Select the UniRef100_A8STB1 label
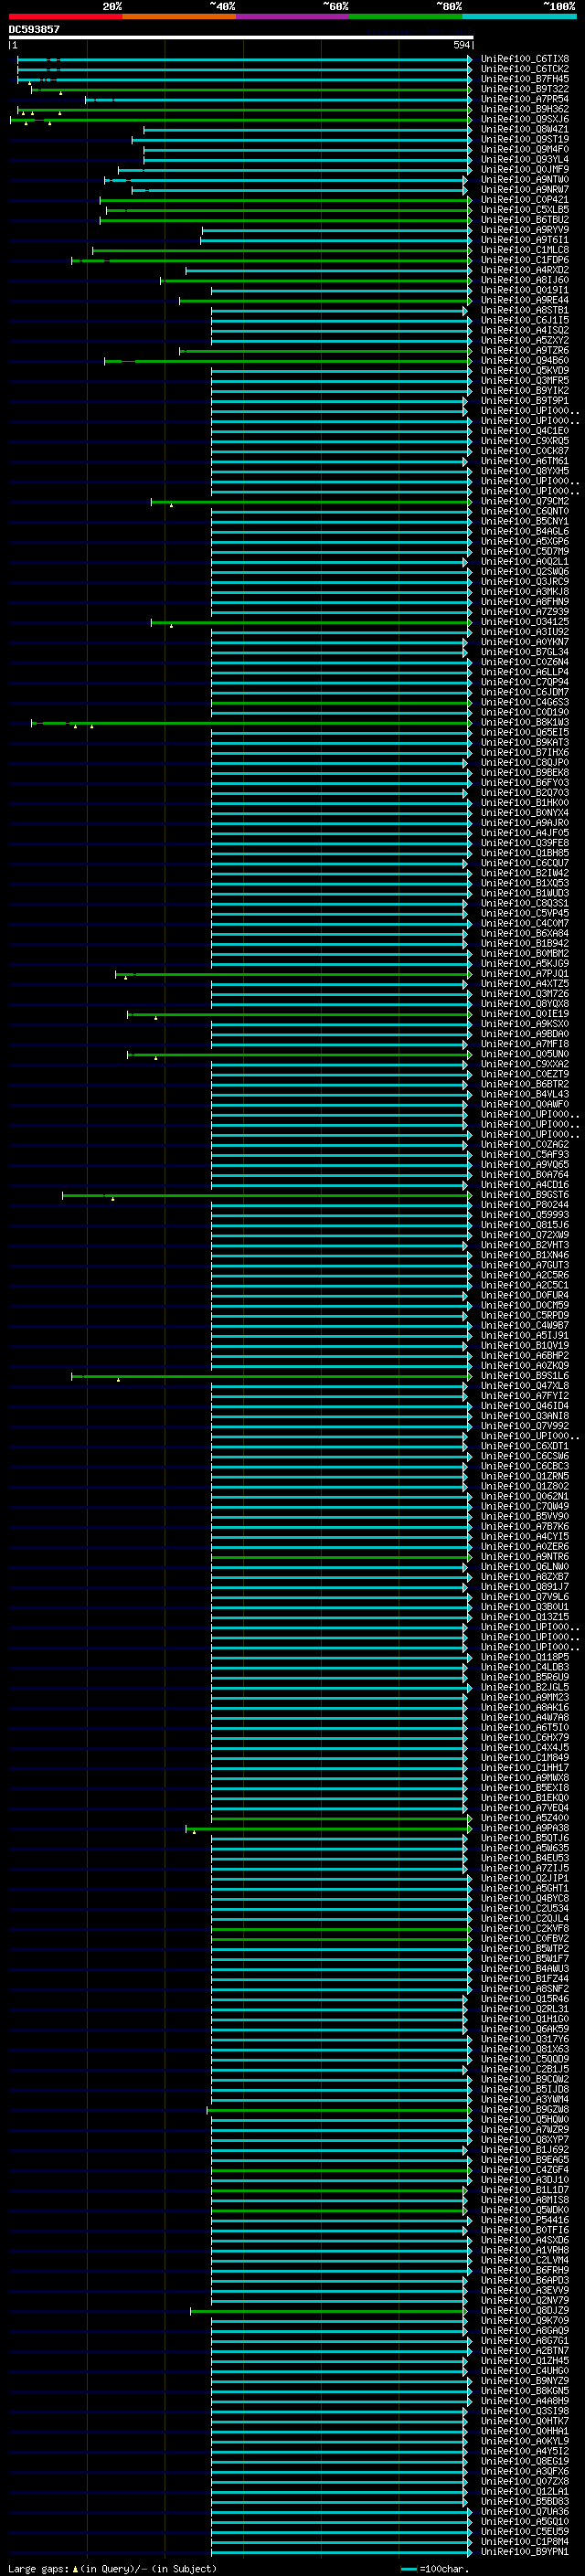The height and width of the screenshot is (2576, 585). (x=525, y=310)
